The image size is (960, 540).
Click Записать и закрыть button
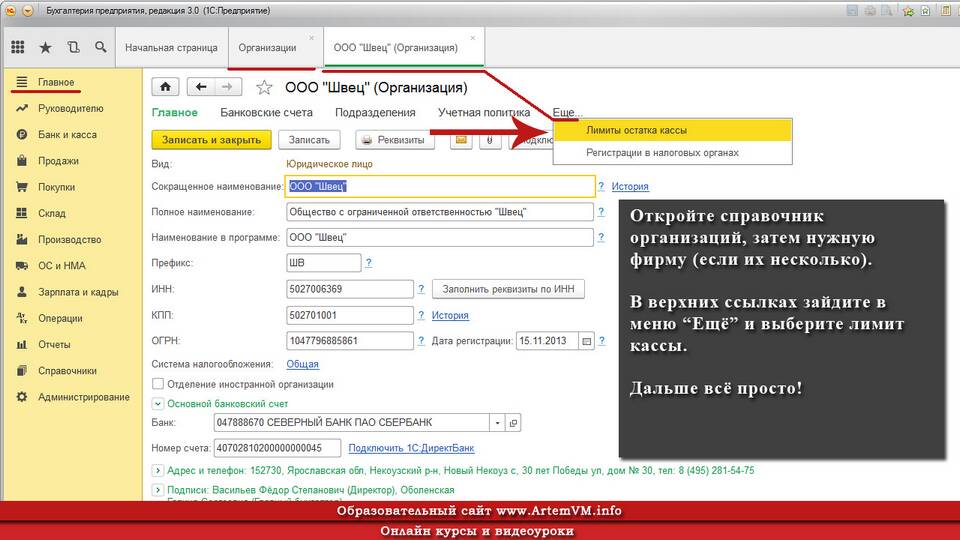click(x=211, y=140)
